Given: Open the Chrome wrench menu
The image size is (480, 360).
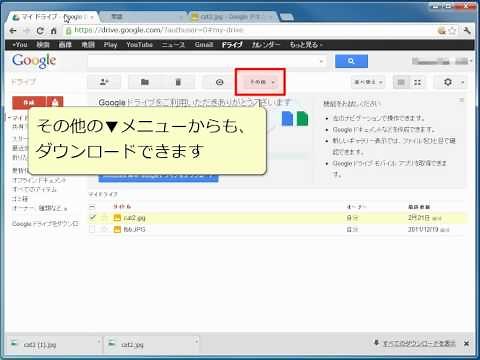Looking at the screenshot, I should (x=467, y=31).
